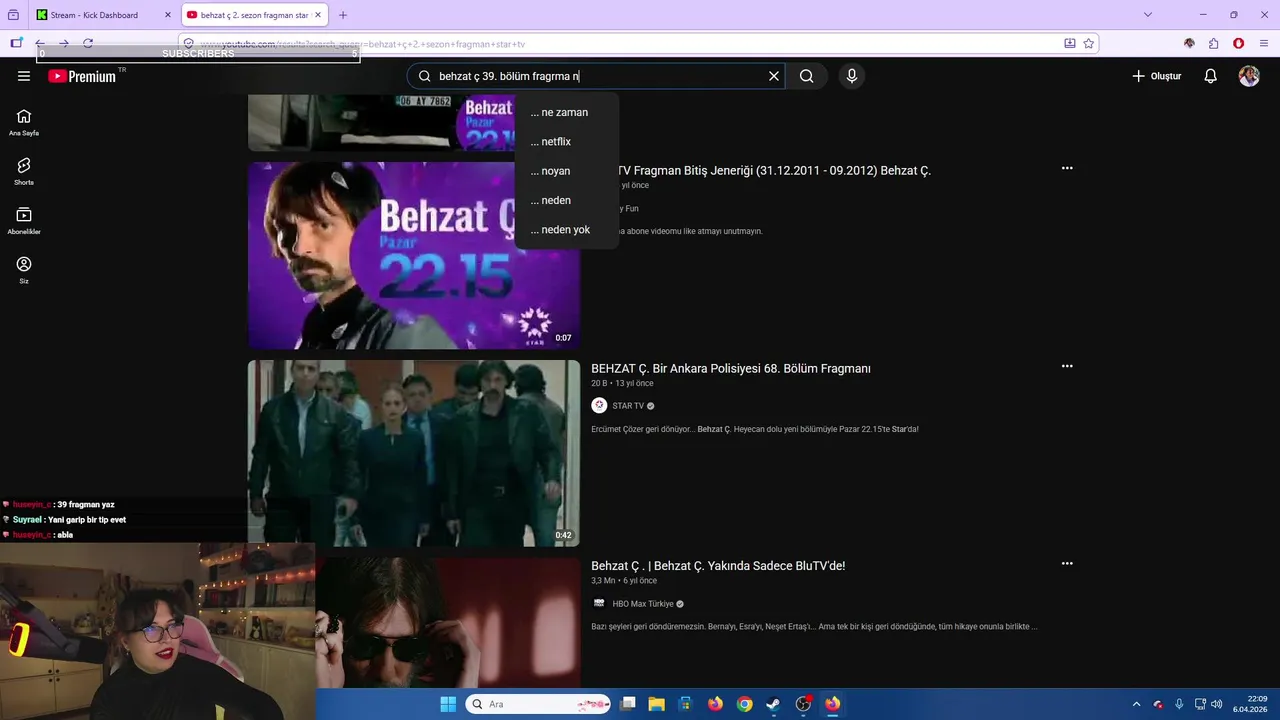The width and height of the screenshot is (1280, 720).
Task: Open a new browser tab
Action: (343, 15)
